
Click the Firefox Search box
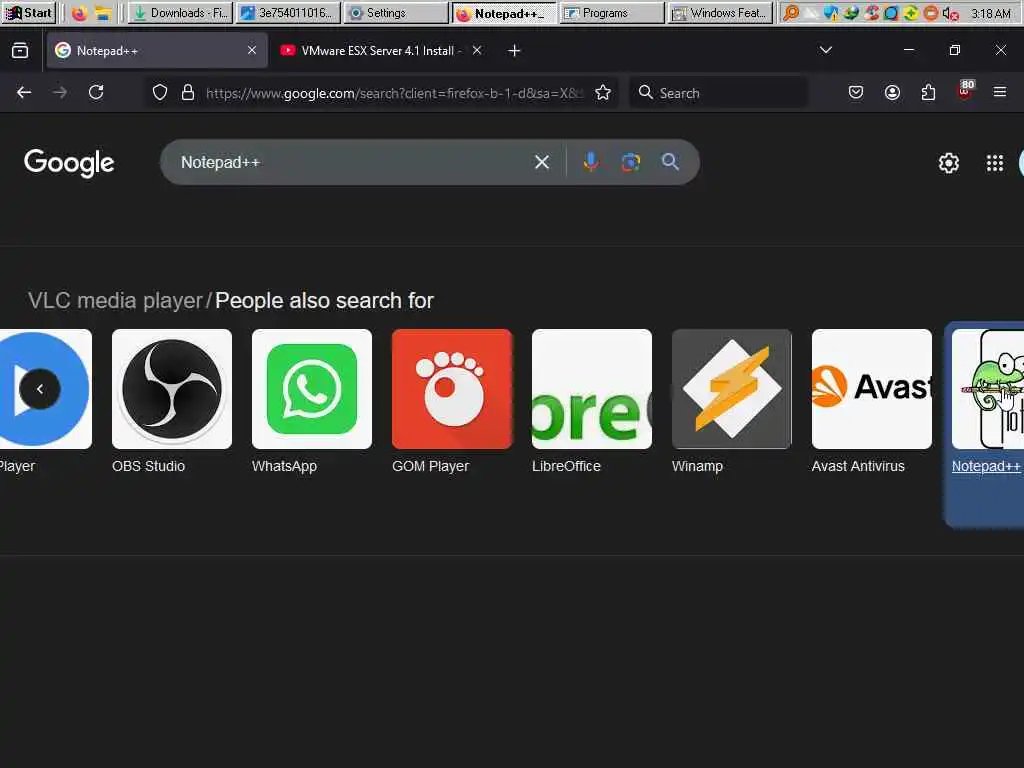click(x=718, y=93)
